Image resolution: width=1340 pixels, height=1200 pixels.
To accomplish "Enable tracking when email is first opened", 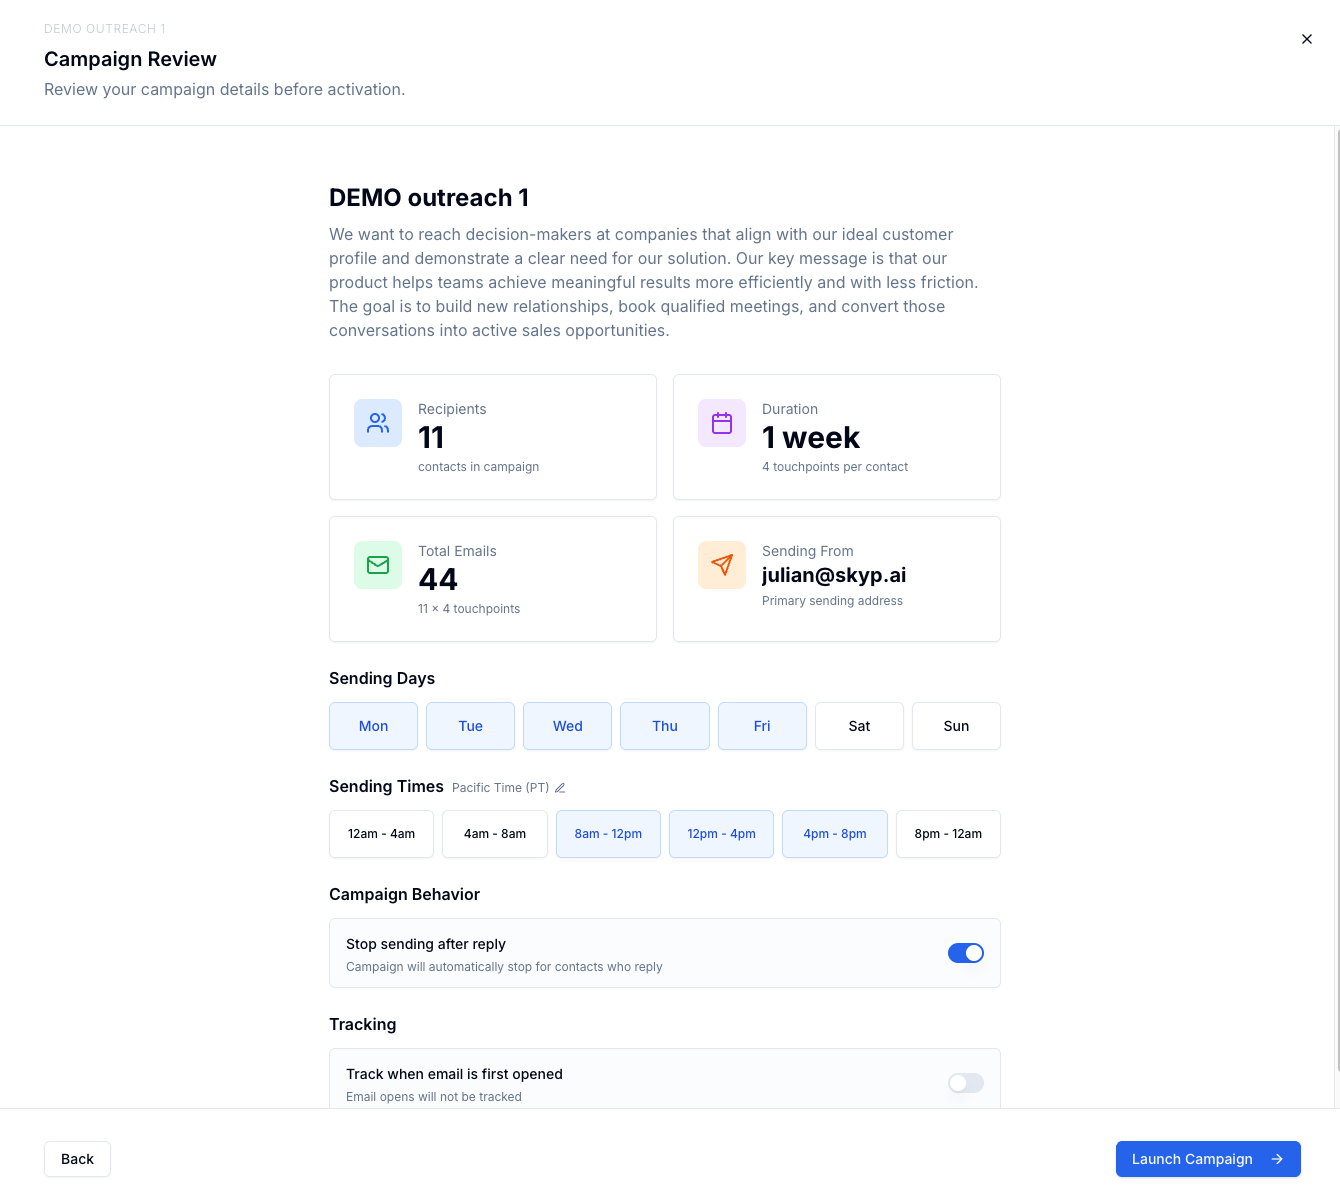I will pyautogui.click(x=965, y=1083).
